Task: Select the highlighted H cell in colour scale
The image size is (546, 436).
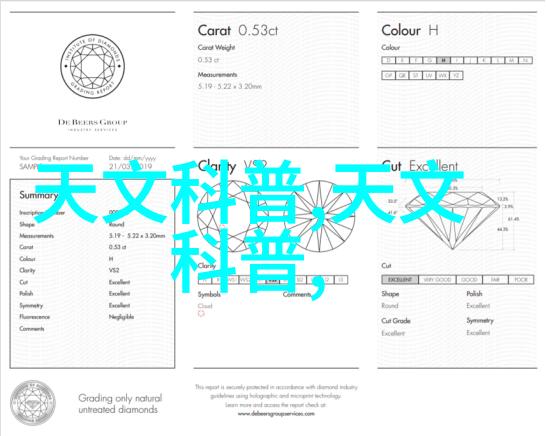Action: [x=443, y=60]
